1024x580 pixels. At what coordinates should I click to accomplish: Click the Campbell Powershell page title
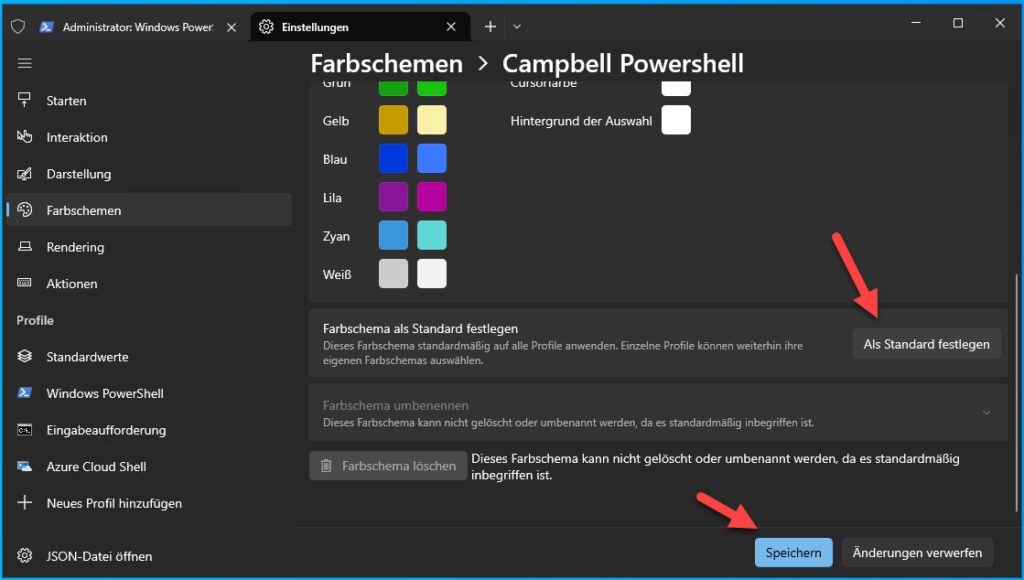623,64
